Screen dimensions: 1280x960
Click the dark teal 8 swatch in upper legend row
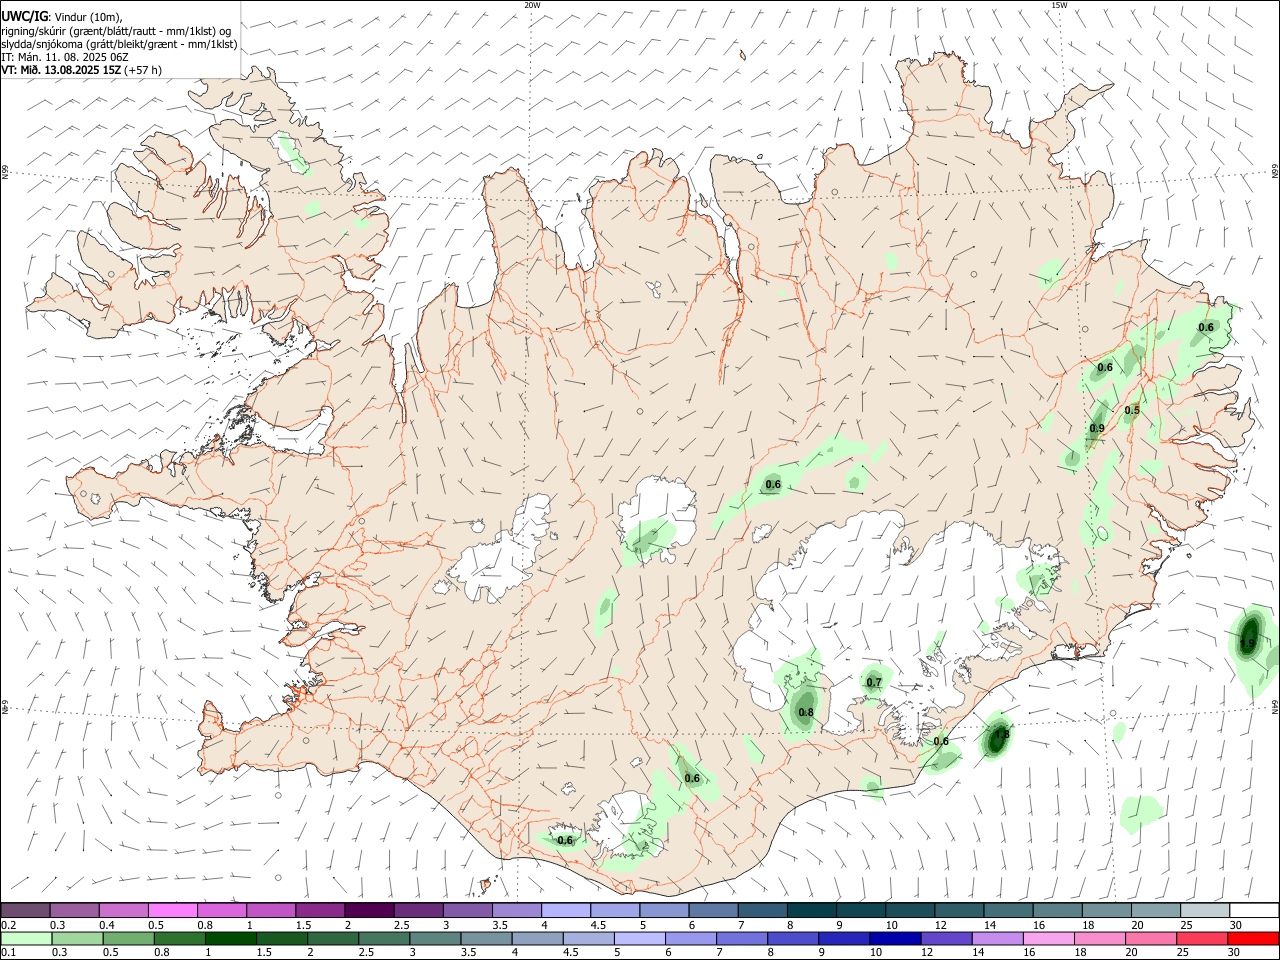812,910
